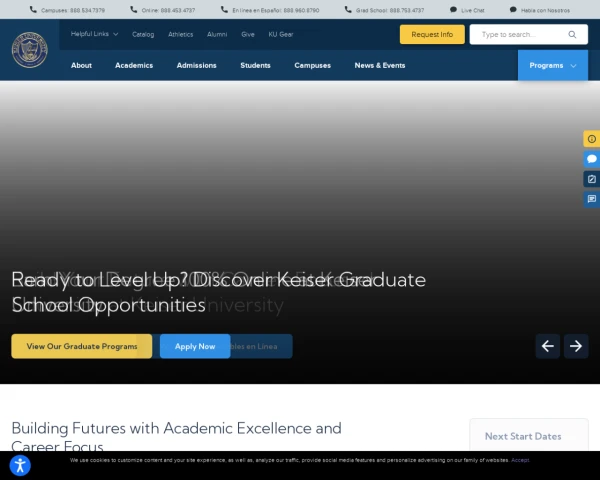Viewport: 600px width, 480px height.
Task: Open the Academics menu
Action: (134, 65)
